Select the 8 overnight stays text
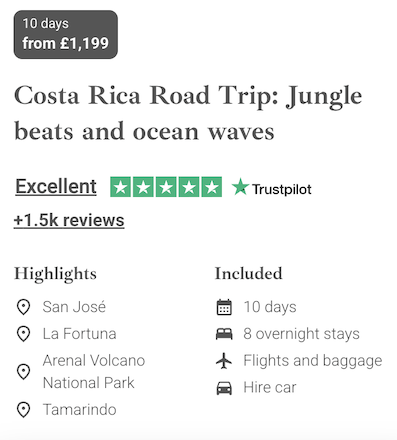This screenshot has width=397, height=440. [x=301, y=334]
